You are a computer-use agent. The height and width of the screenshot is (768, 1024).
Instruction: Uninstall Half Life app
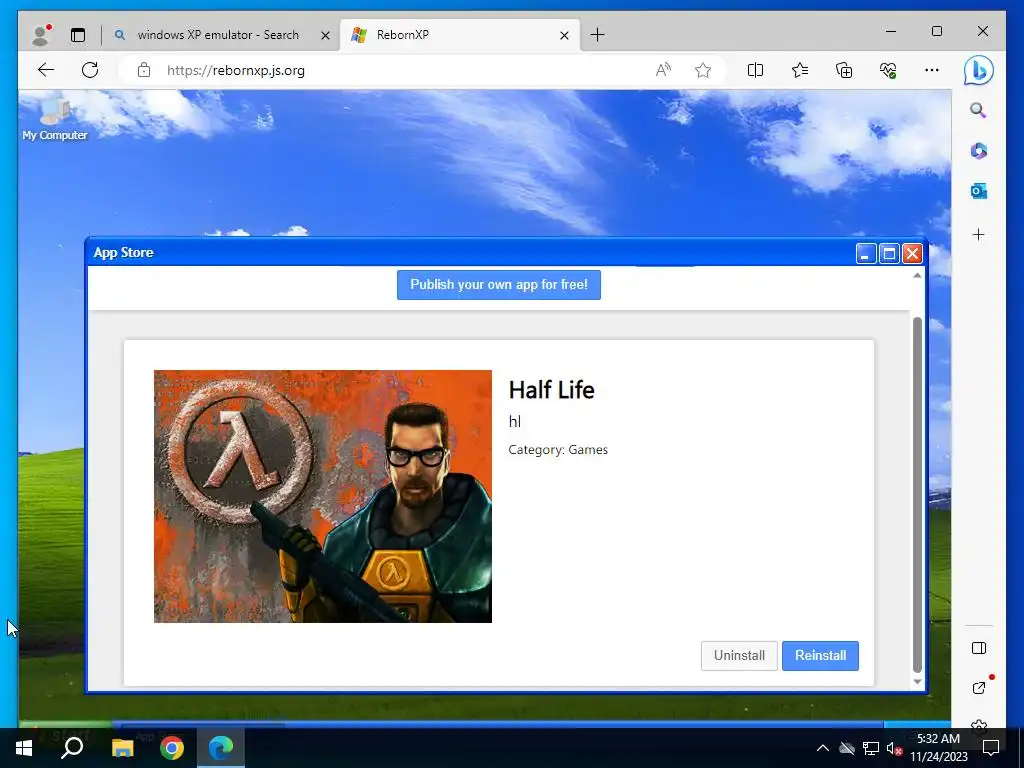click(739, 656)
